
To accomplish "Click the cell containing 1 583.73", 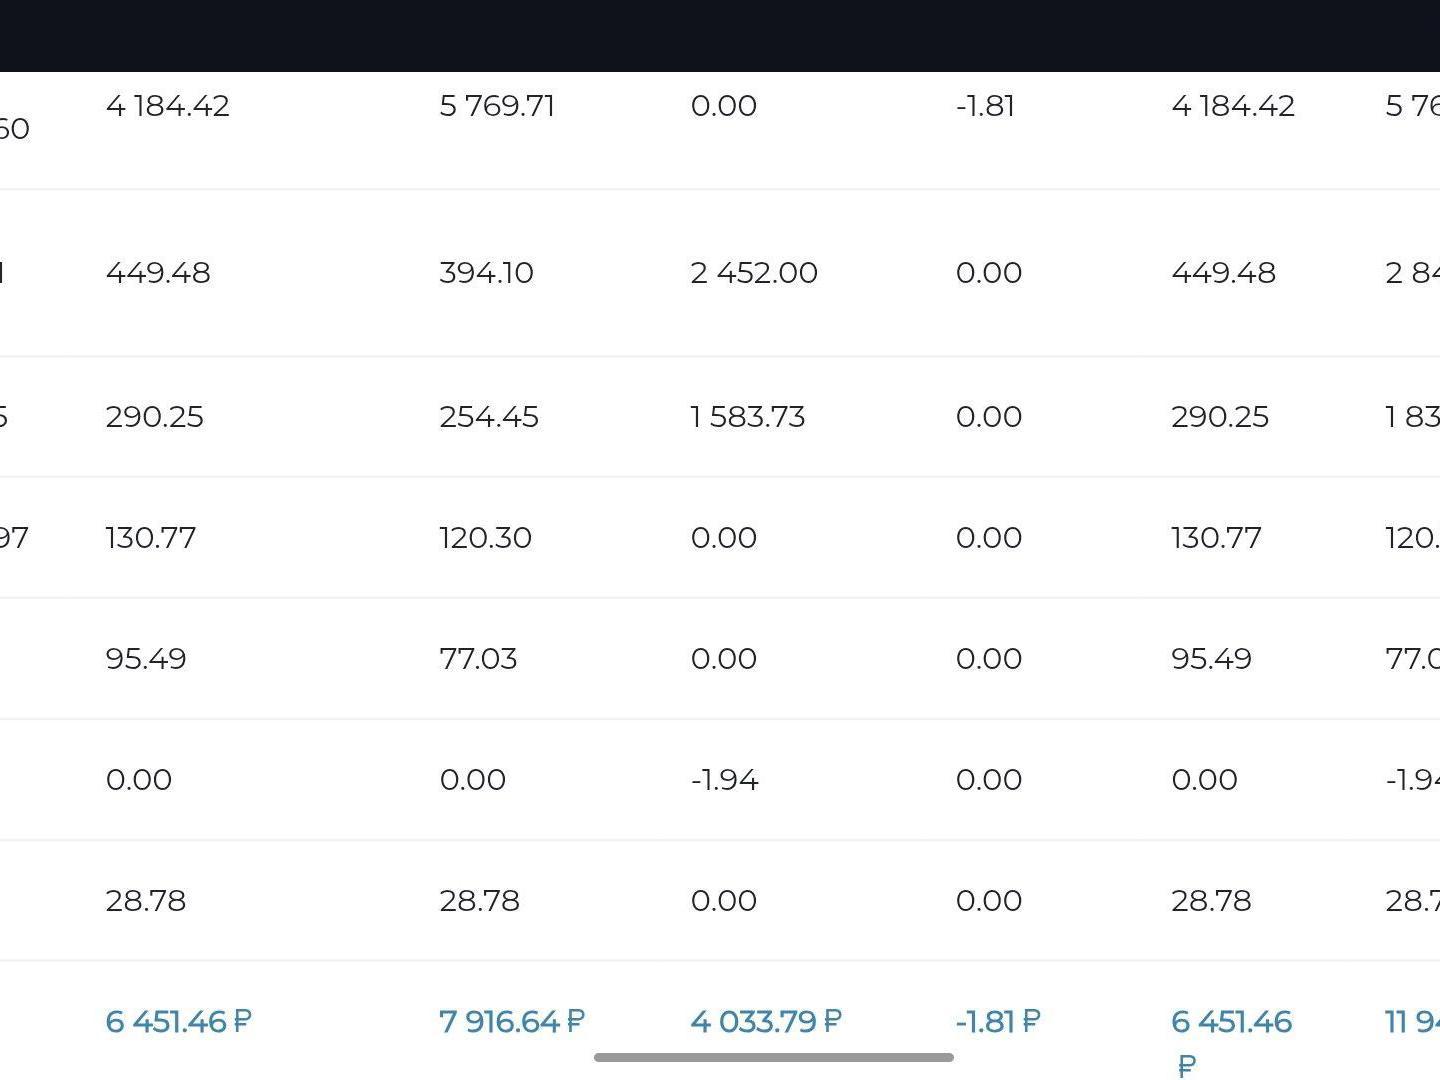I will 747,417.
